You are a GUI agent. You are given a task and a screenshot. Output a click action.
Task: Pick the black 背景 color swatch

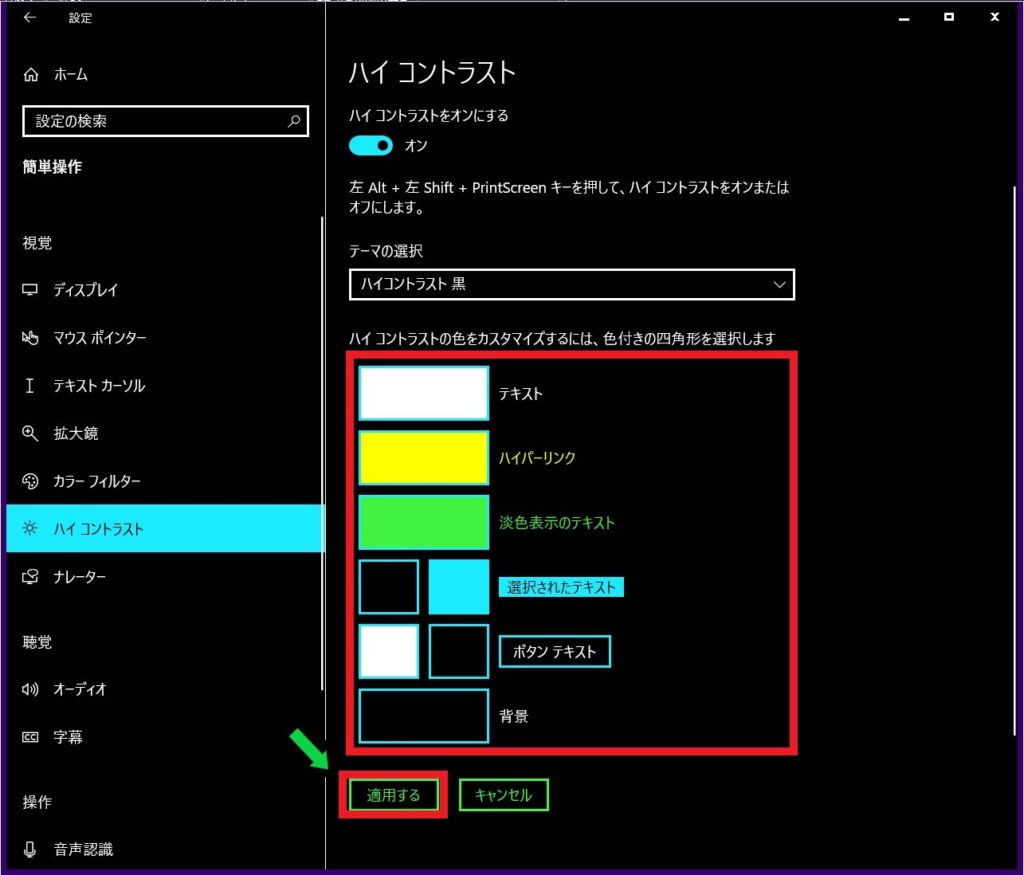(x=423, y=716)
